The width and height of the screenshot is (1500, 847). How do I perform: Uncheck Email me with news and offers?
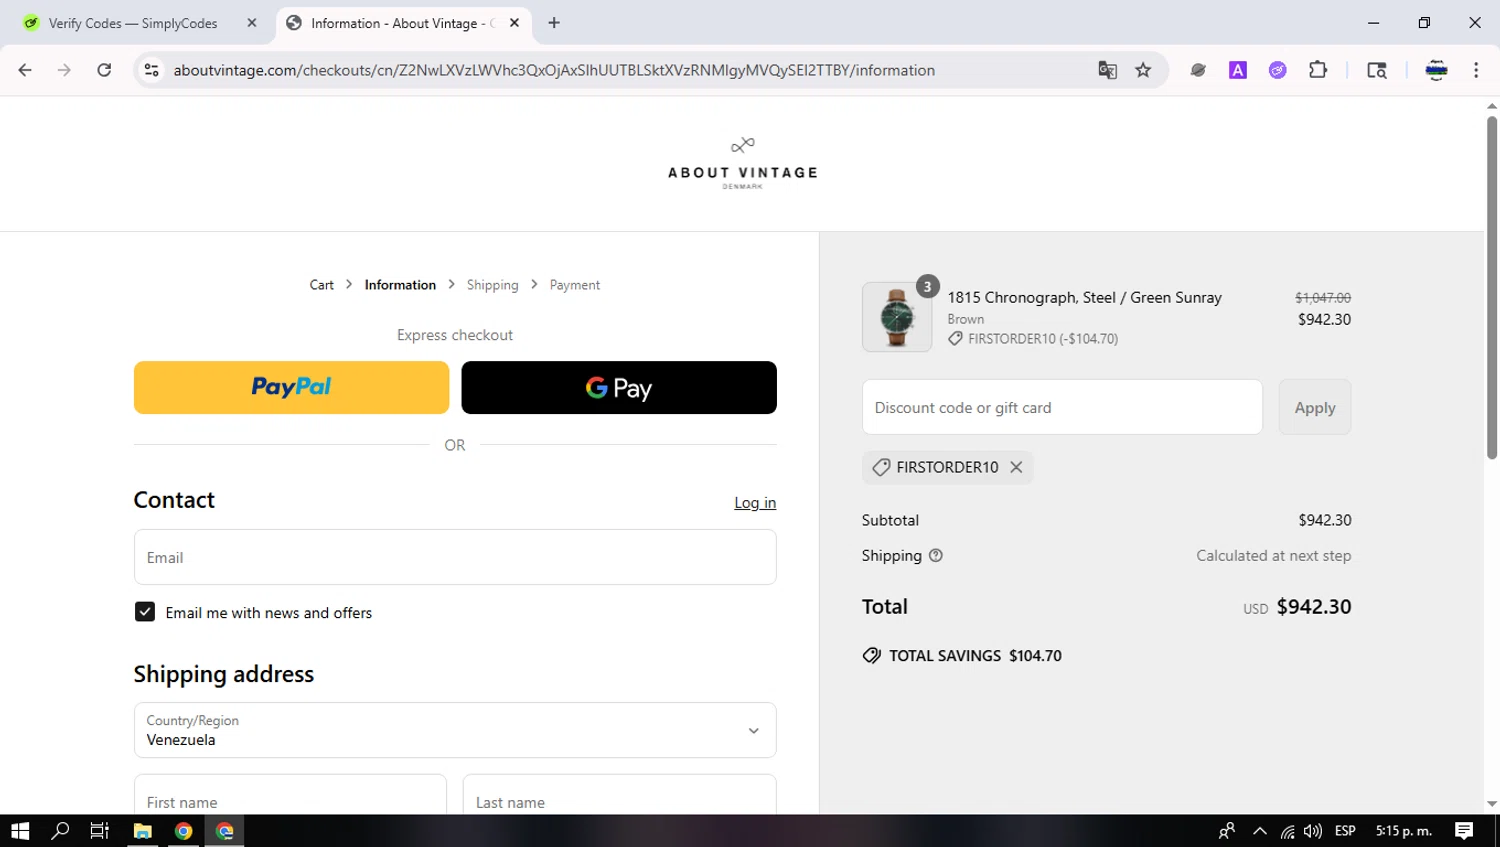point(145,612)
